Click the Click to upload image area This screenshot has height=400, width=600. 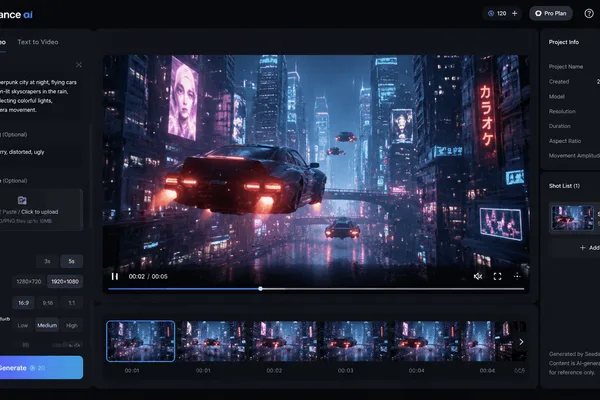40,212
